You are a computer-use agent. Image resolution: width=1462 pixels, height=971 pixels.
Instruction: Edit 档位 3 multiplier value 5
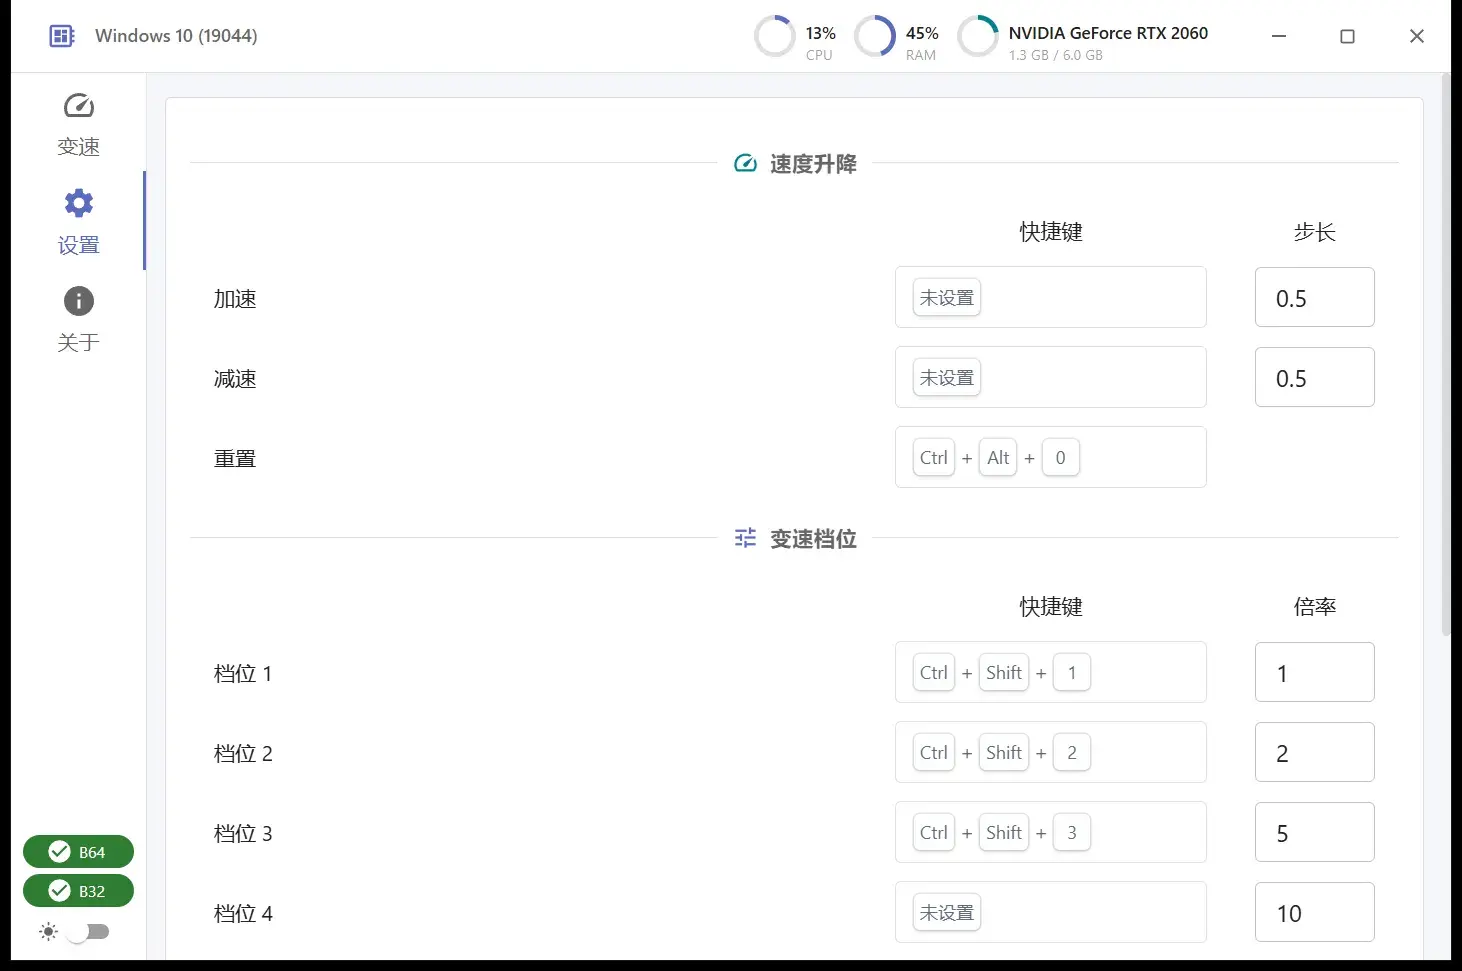(x=1314, y=832)
